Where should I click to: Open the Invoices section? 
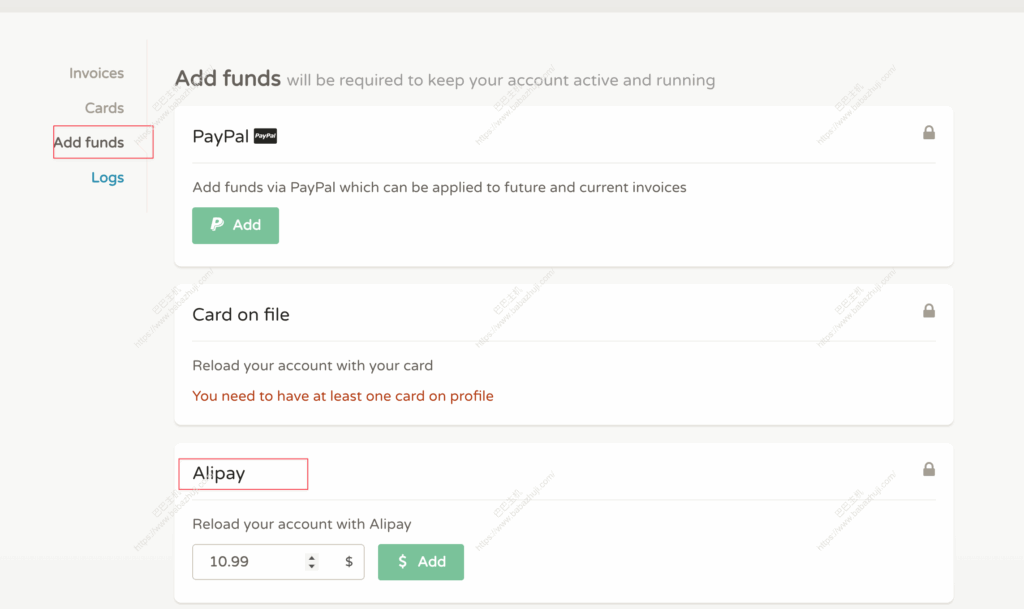click(x=96, y=73)
